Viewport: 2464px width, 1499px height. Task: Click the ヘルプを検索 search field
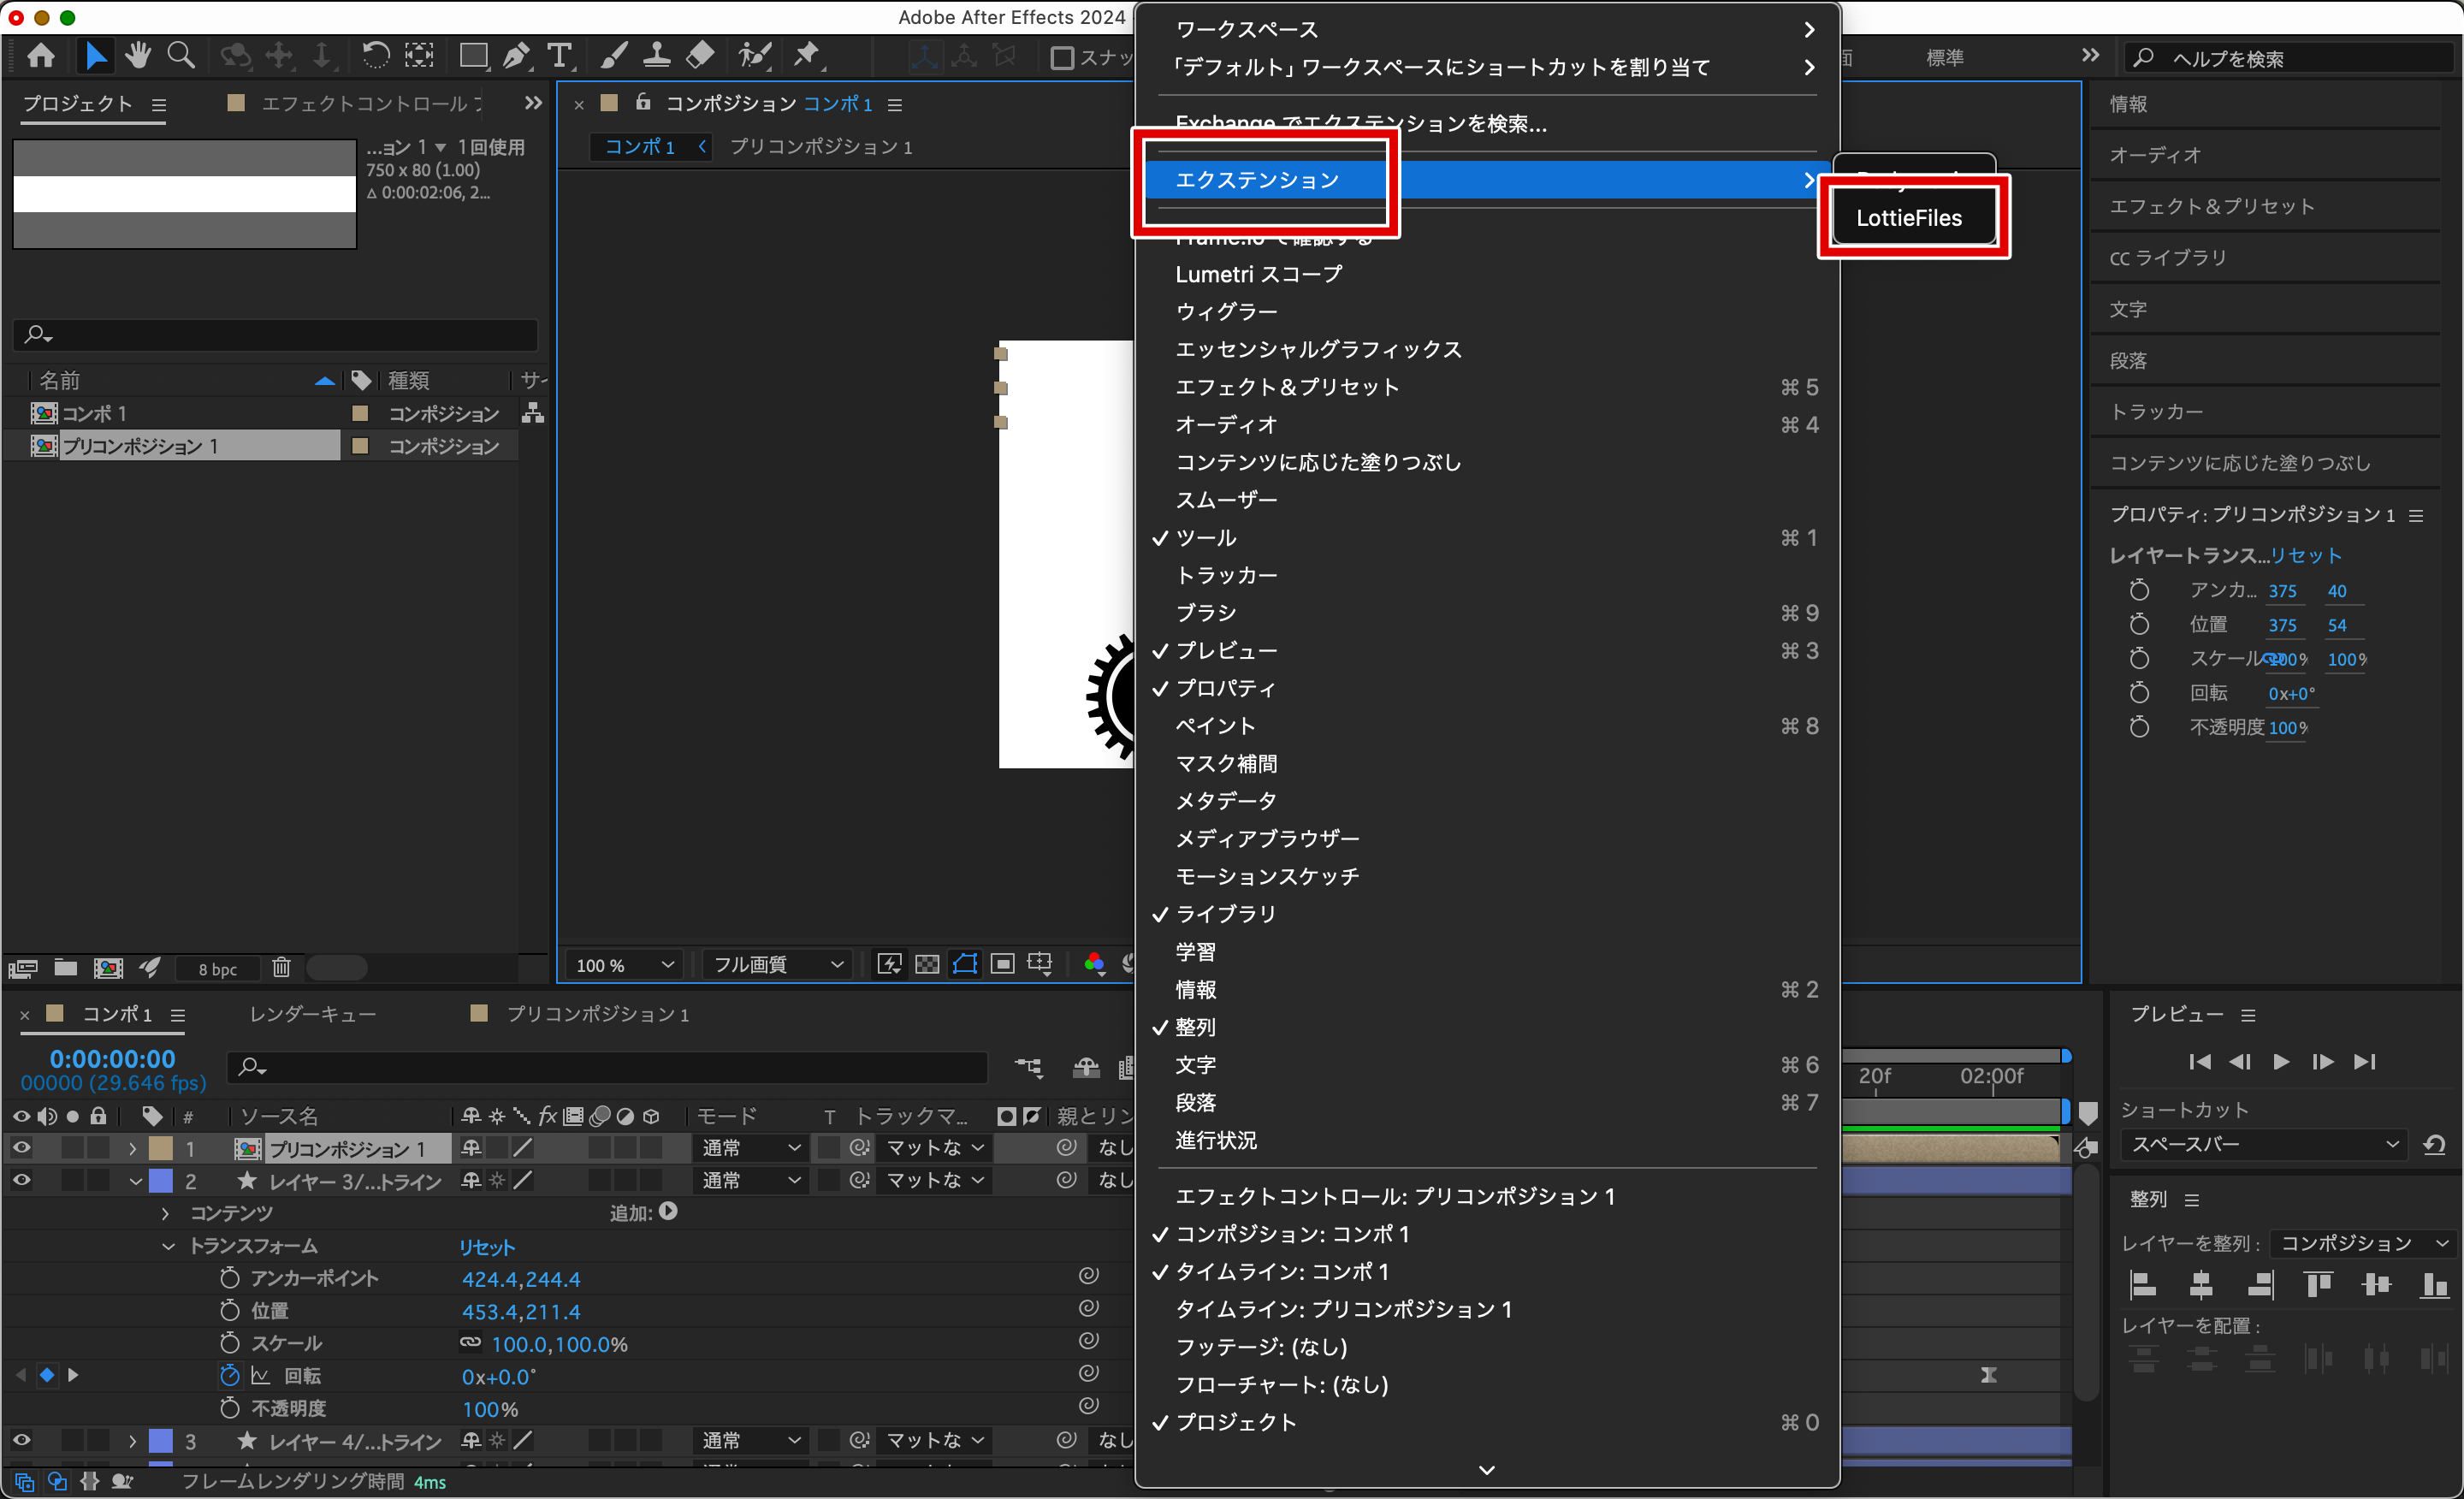click(2290, 58)
